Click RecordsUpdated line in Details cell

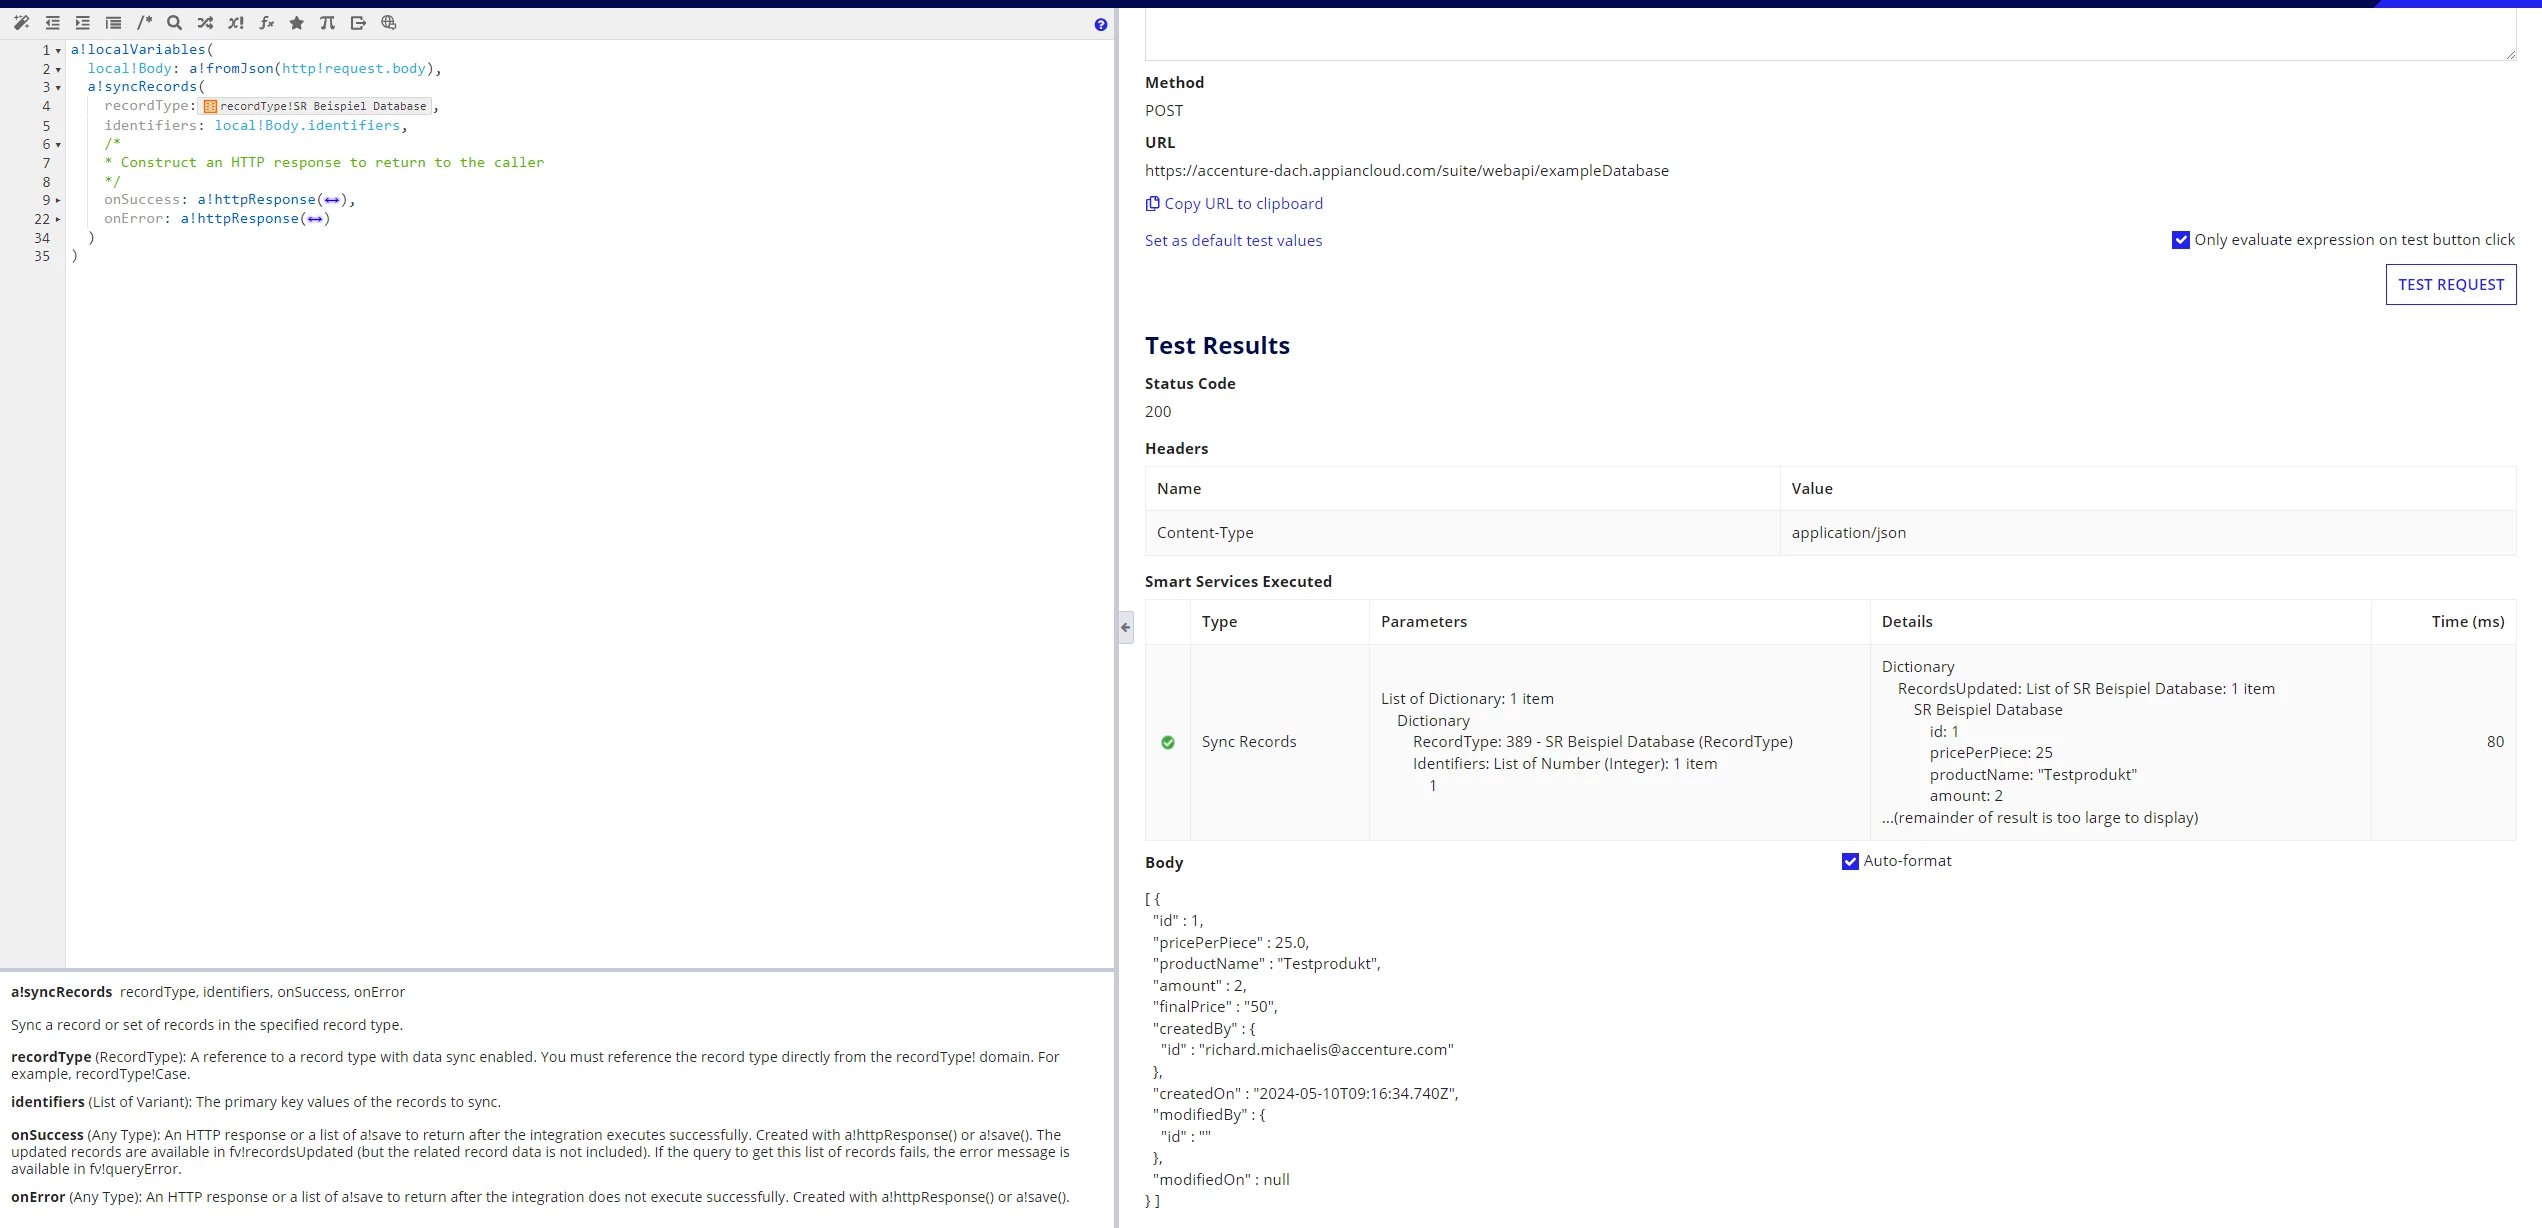pos(2086,689)
